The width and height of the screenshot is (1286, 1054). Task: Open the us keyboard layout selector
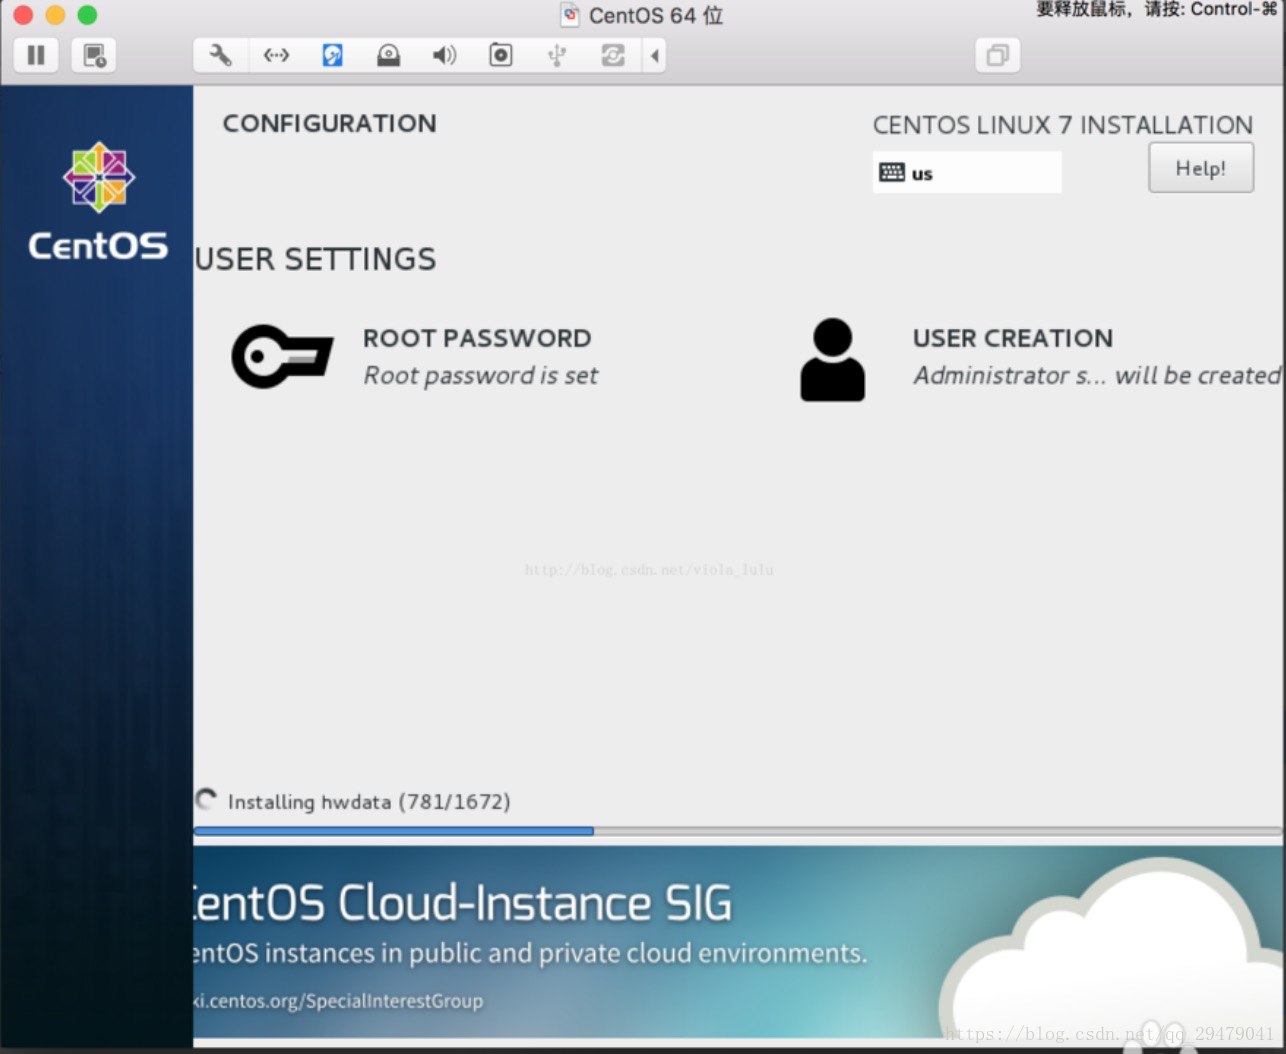[967, 172]
